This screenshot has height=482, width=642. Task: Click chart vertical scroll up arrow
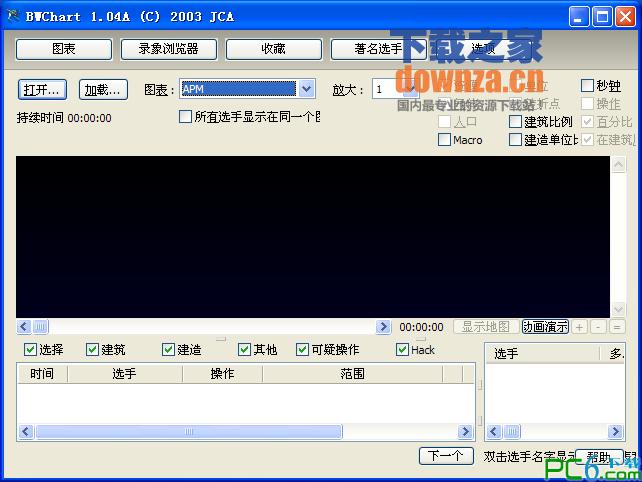618,165
